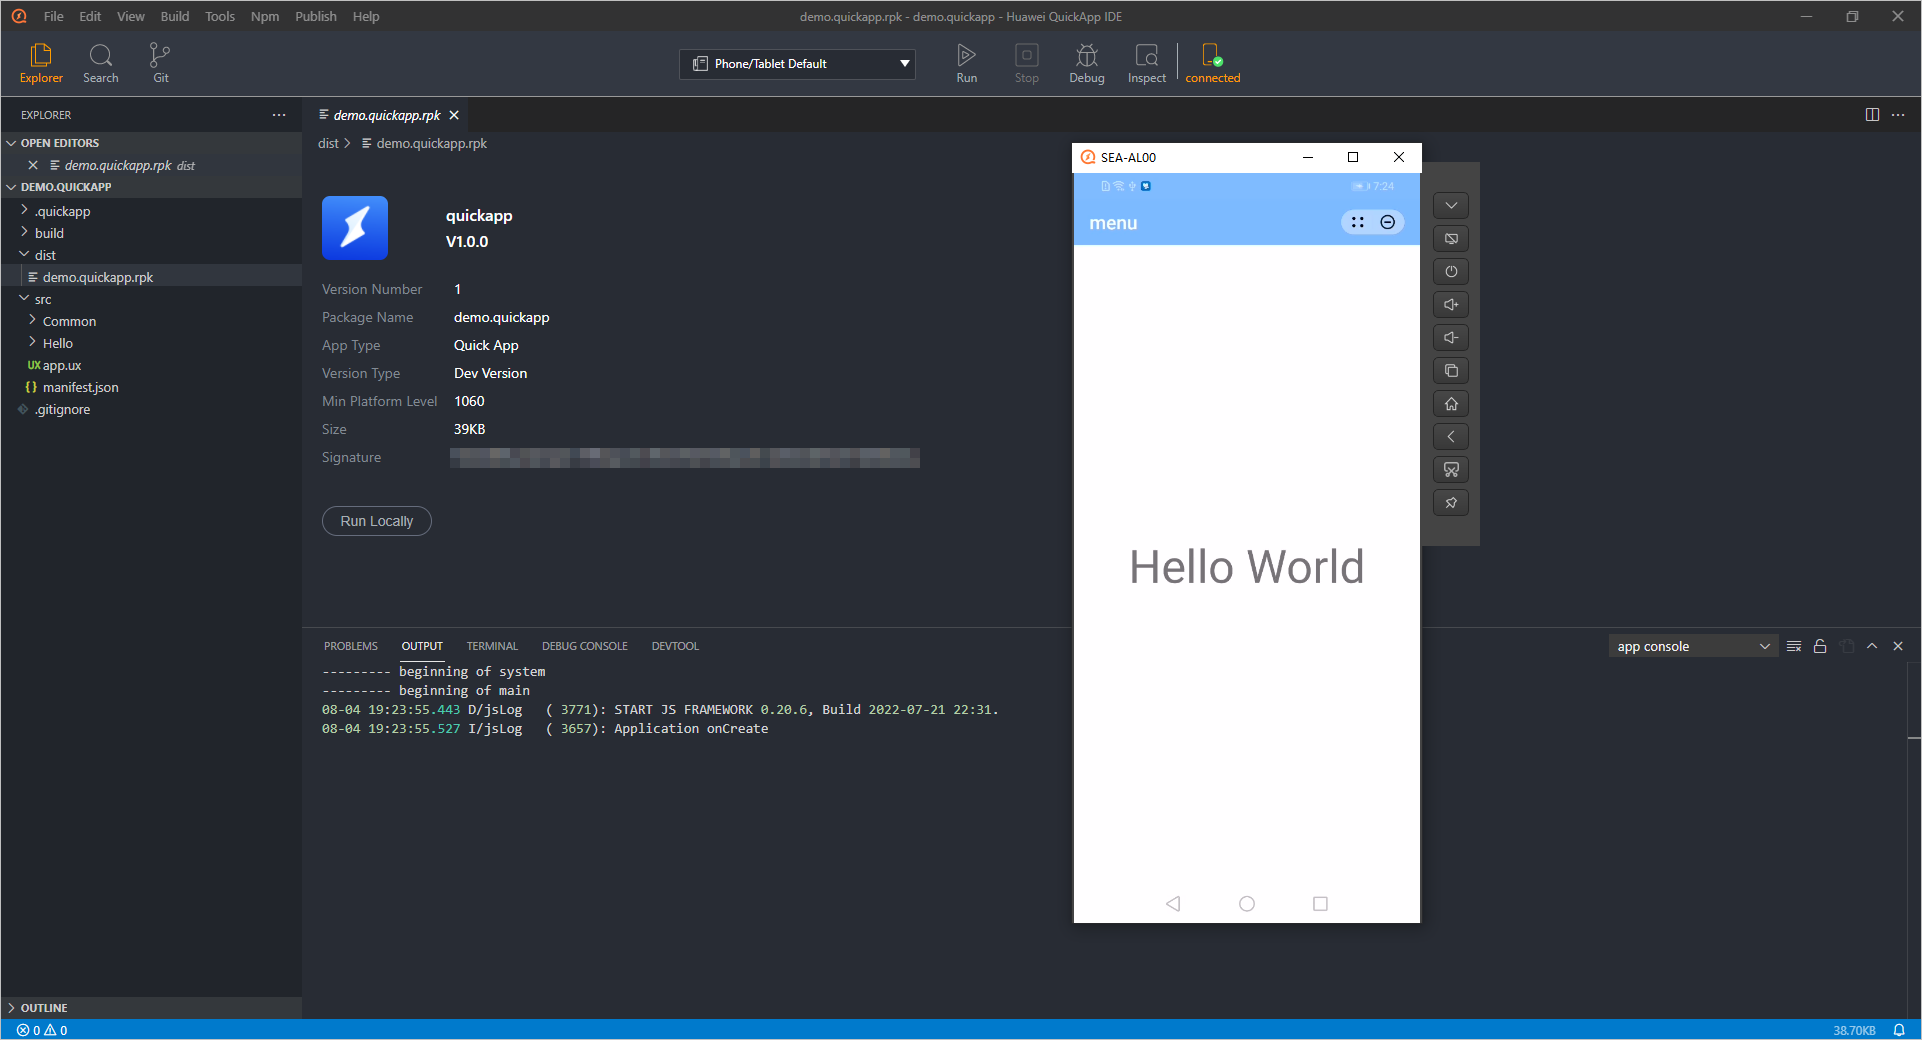1922x1040 pixels.
Task: Click the emulator power button
Action: click(x=1451, y=272)
